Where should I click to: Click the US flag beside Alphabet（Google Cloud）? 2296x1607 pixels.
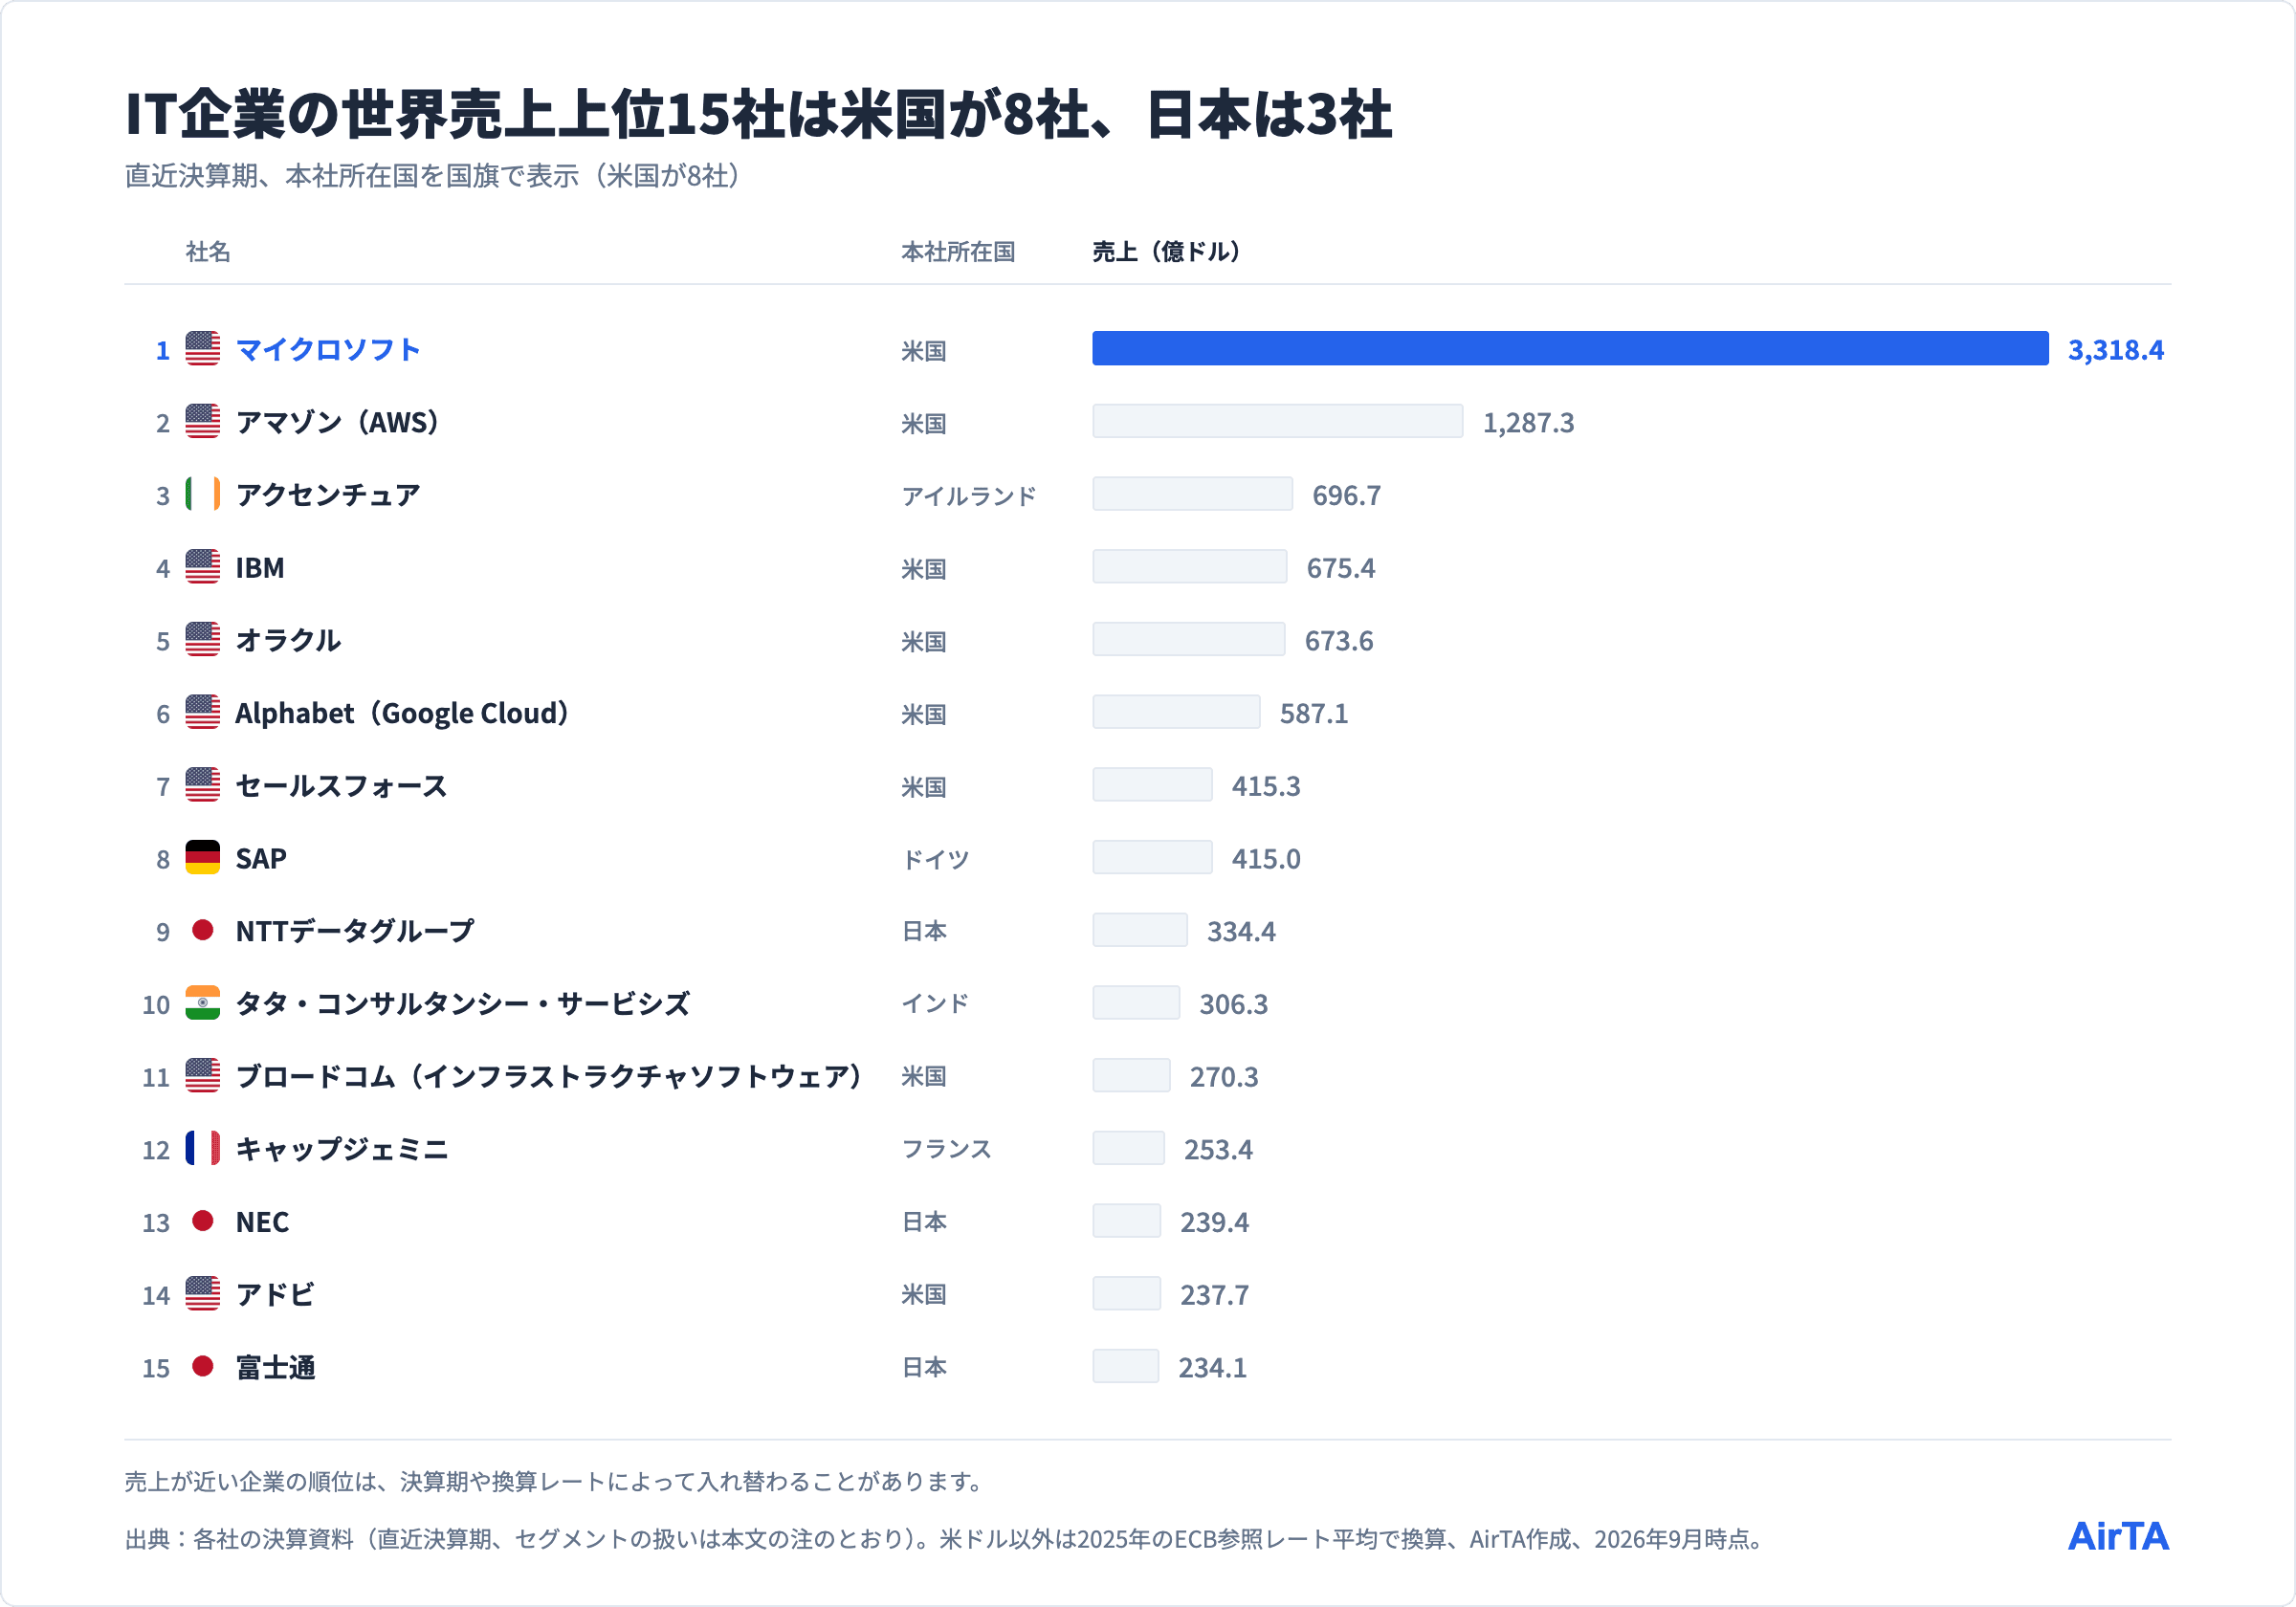pyautogui.click(x=202, y=713)
